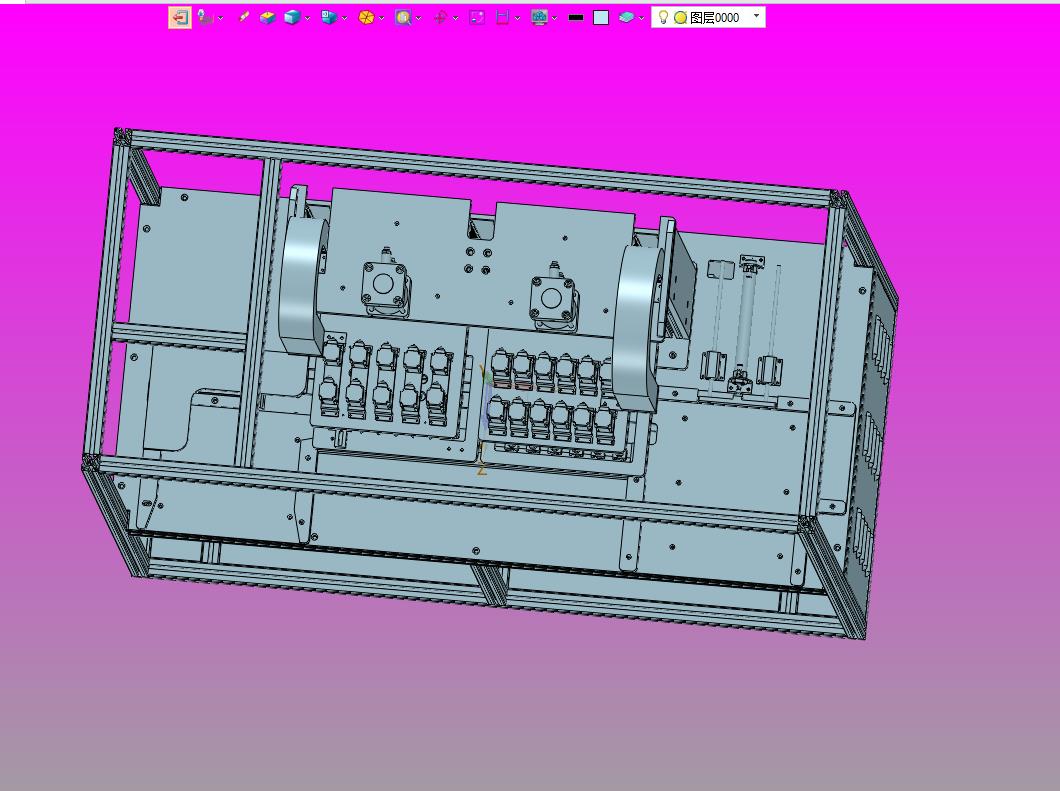The width and height of the screenshot is (1060, 791).
Task: Pick the light blue fill color swatch
Action: click(x=601, y=18)
